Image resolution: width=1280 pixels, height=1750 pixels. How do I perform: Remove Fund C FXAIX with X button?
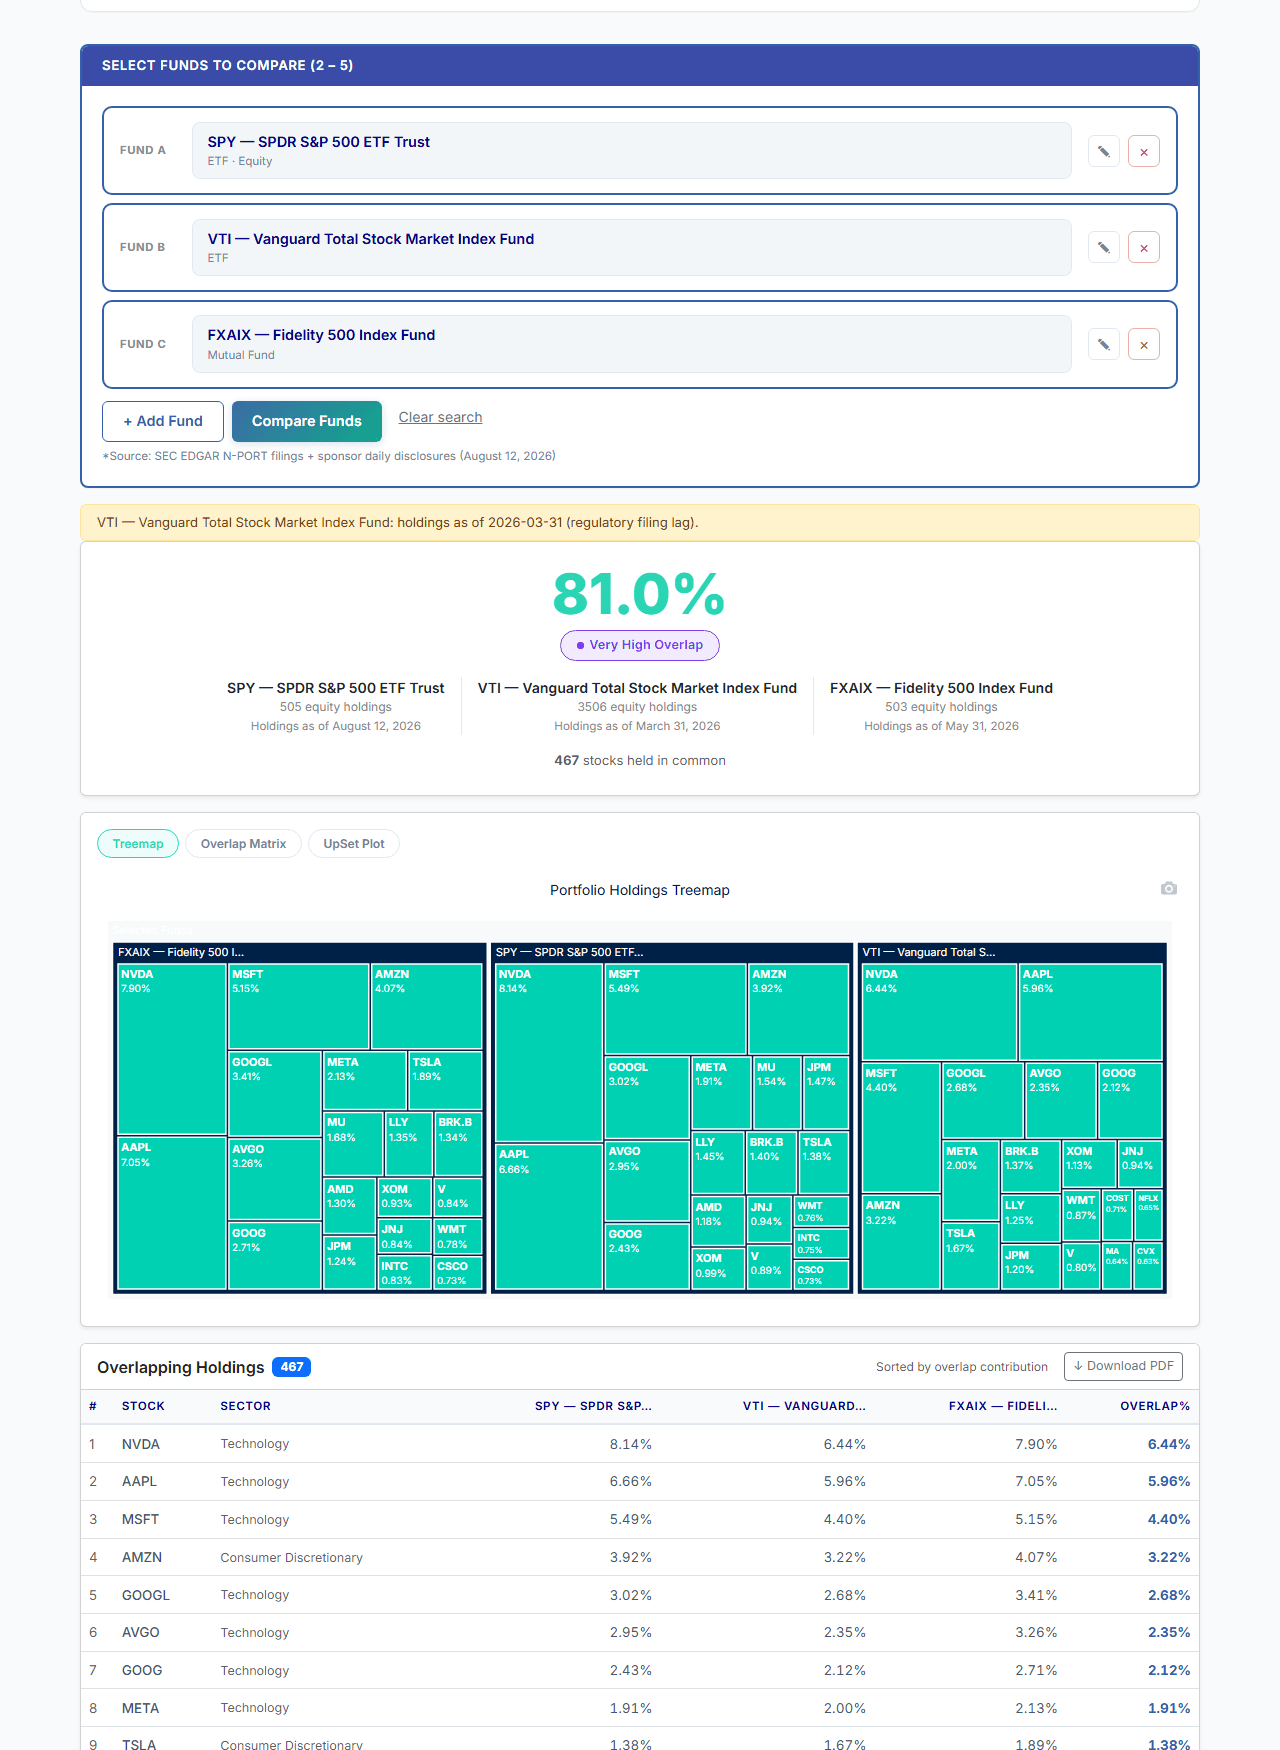coord(1144,344)
